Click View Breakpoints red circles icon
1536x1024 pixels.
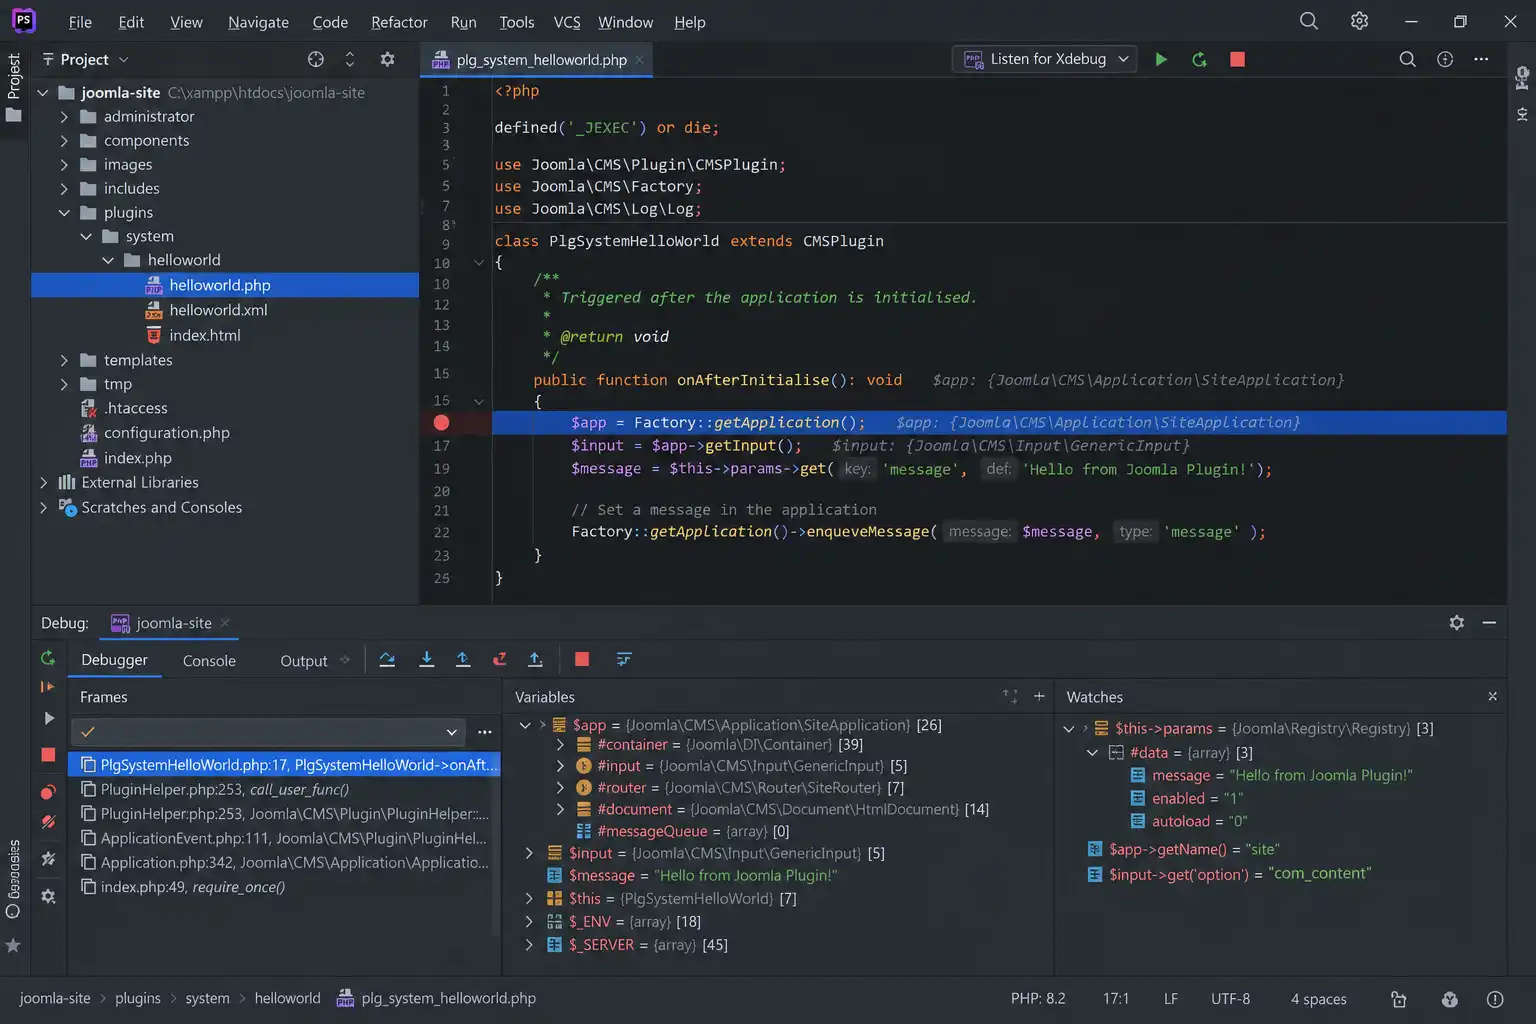click(x=47, y=792)
